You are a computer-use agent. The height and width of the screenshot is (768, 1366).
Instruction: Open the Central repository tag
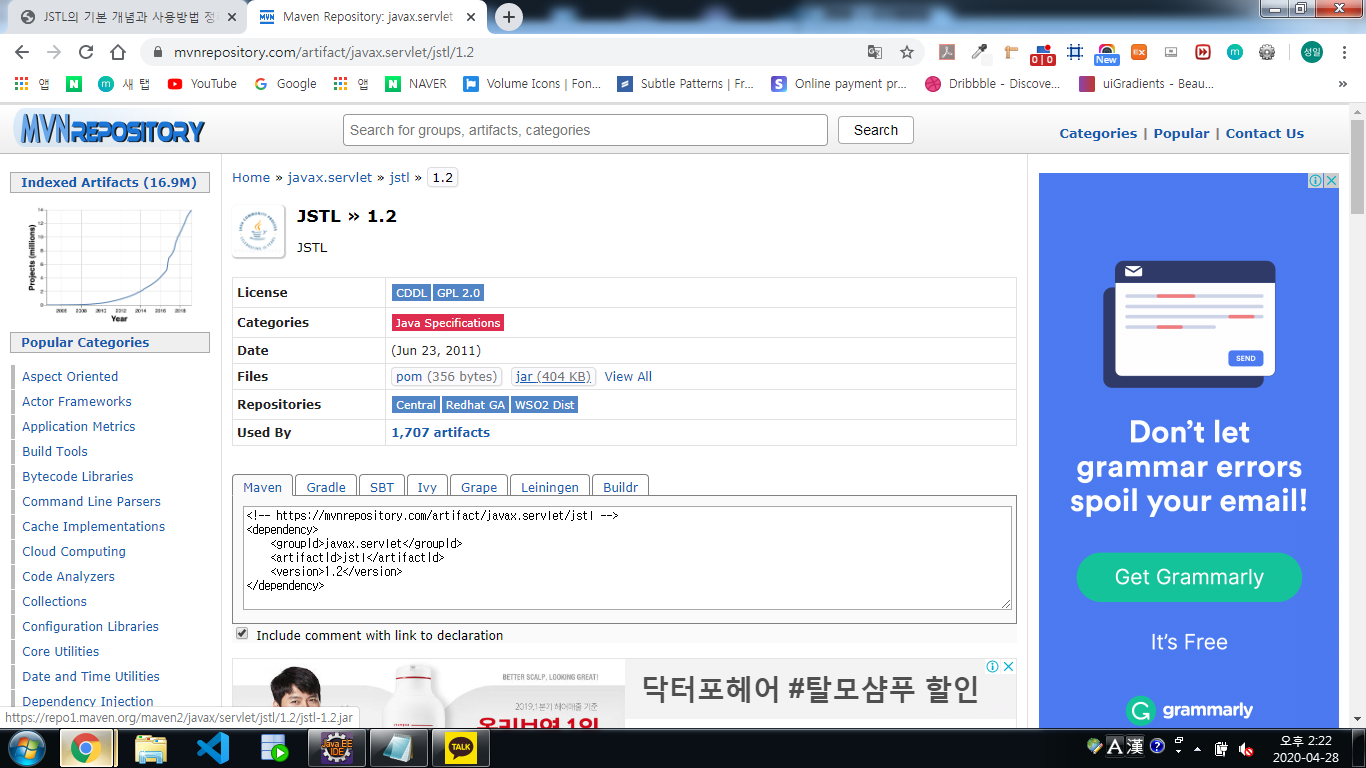pos(416,405)
